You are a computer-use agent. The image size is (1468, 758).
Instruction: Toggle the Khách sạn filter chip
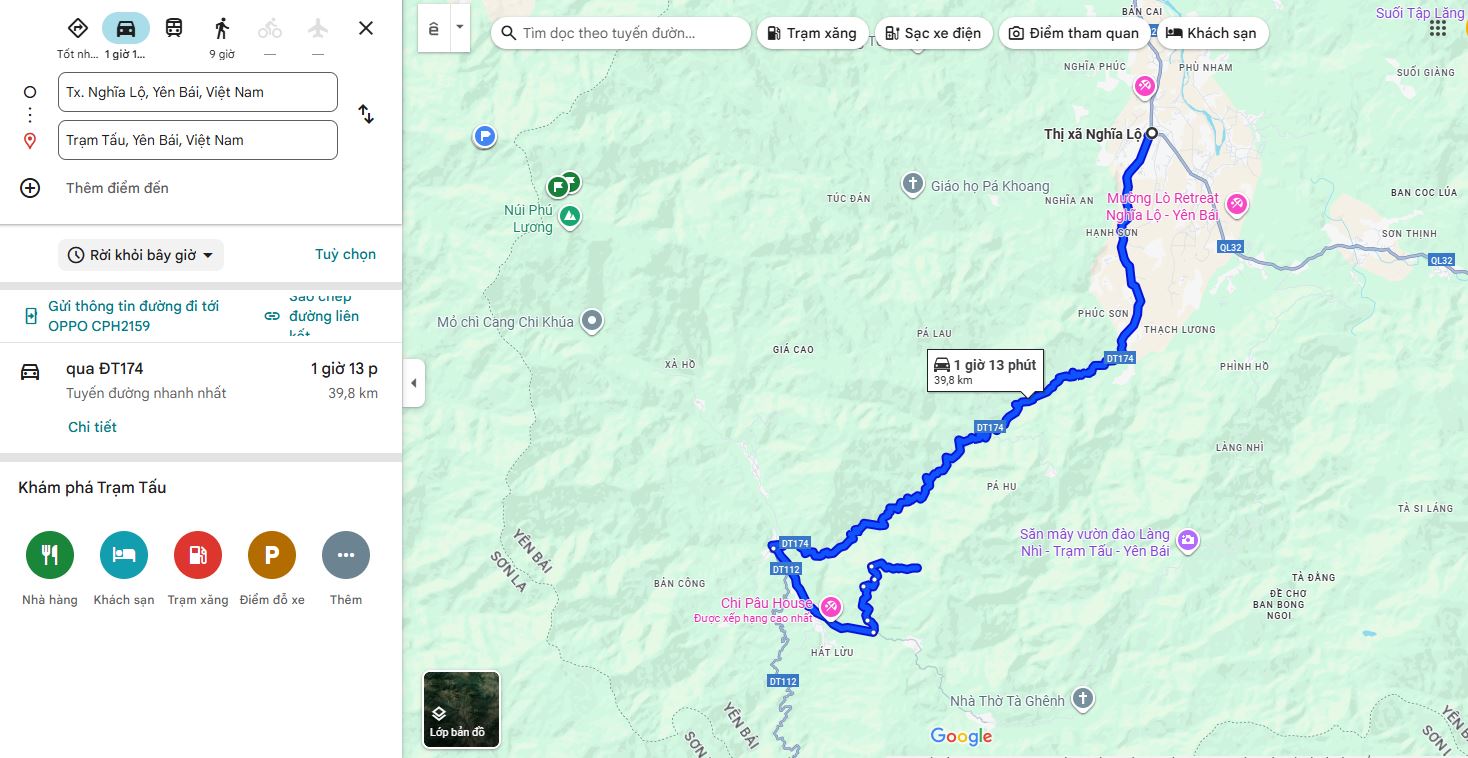pos(1213,33)
